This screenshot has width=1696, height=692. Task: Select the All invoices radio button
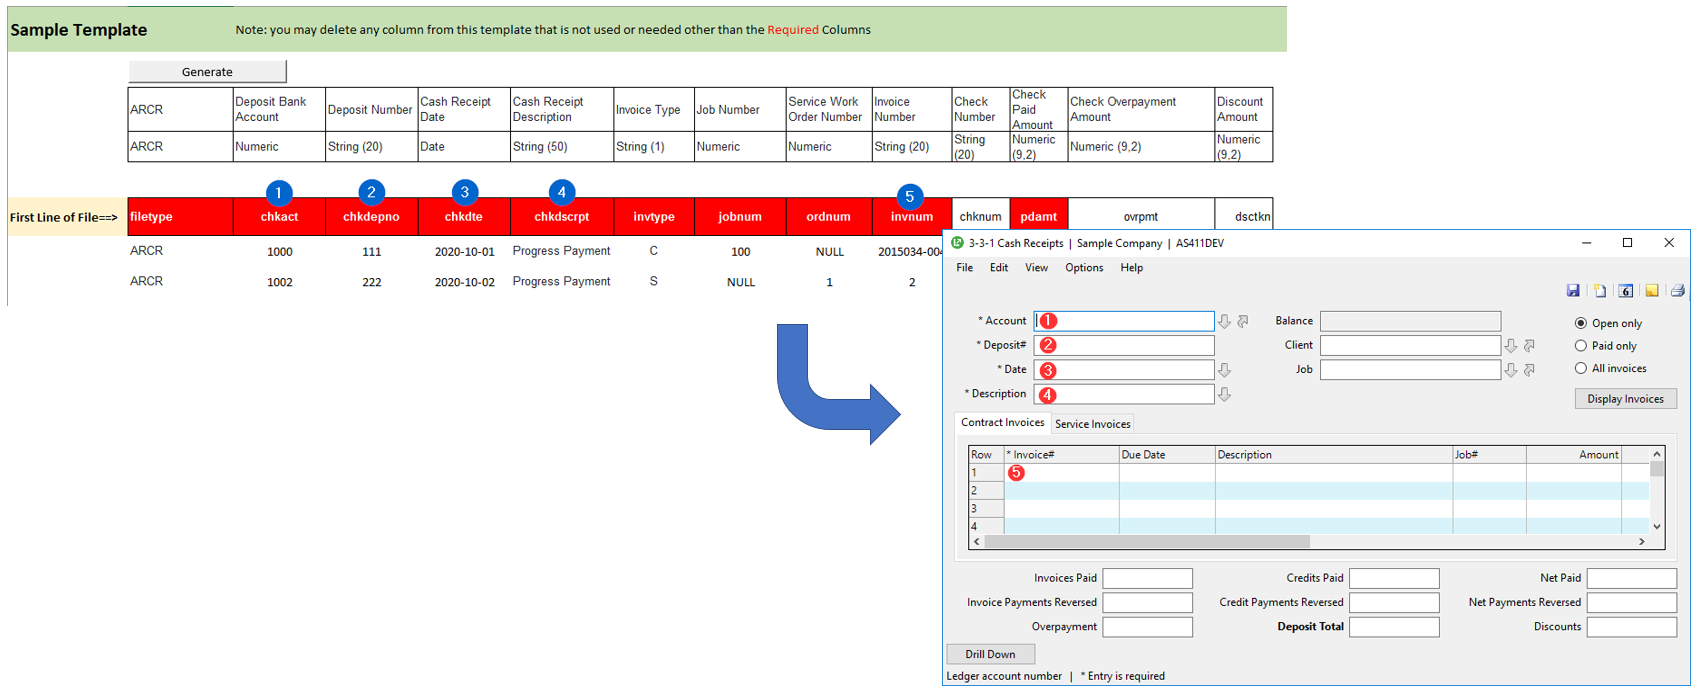1581,369
